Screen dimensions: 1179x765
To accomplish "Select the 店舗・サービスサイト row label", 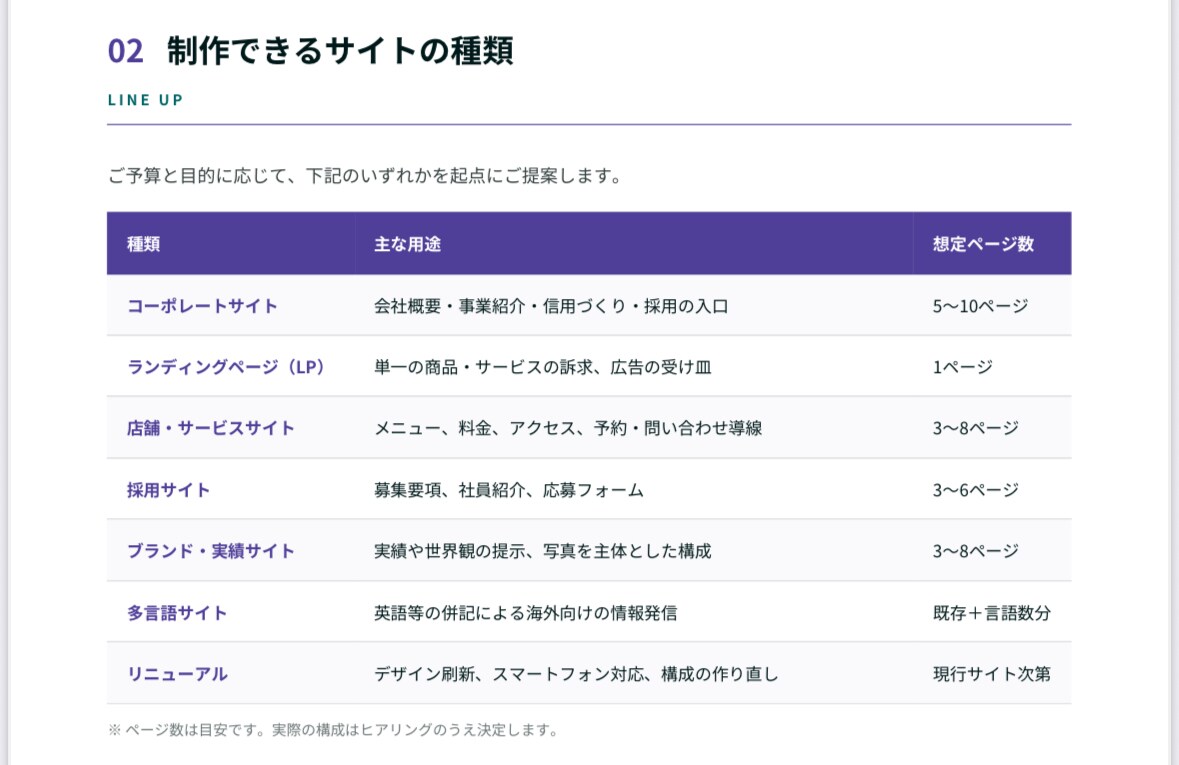I will pyautogui.click(x=211, y=428).
